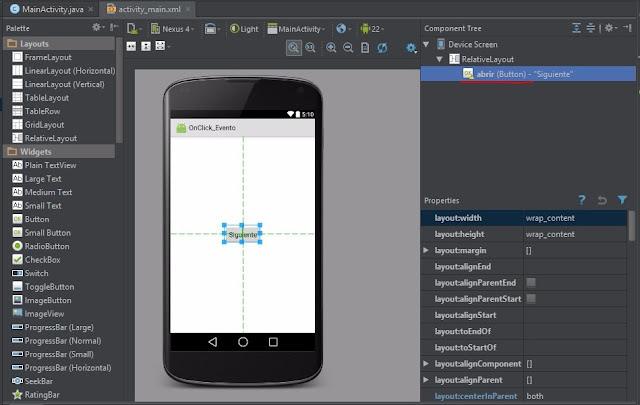Click the refresh preview icon

[x=381, y=47]
